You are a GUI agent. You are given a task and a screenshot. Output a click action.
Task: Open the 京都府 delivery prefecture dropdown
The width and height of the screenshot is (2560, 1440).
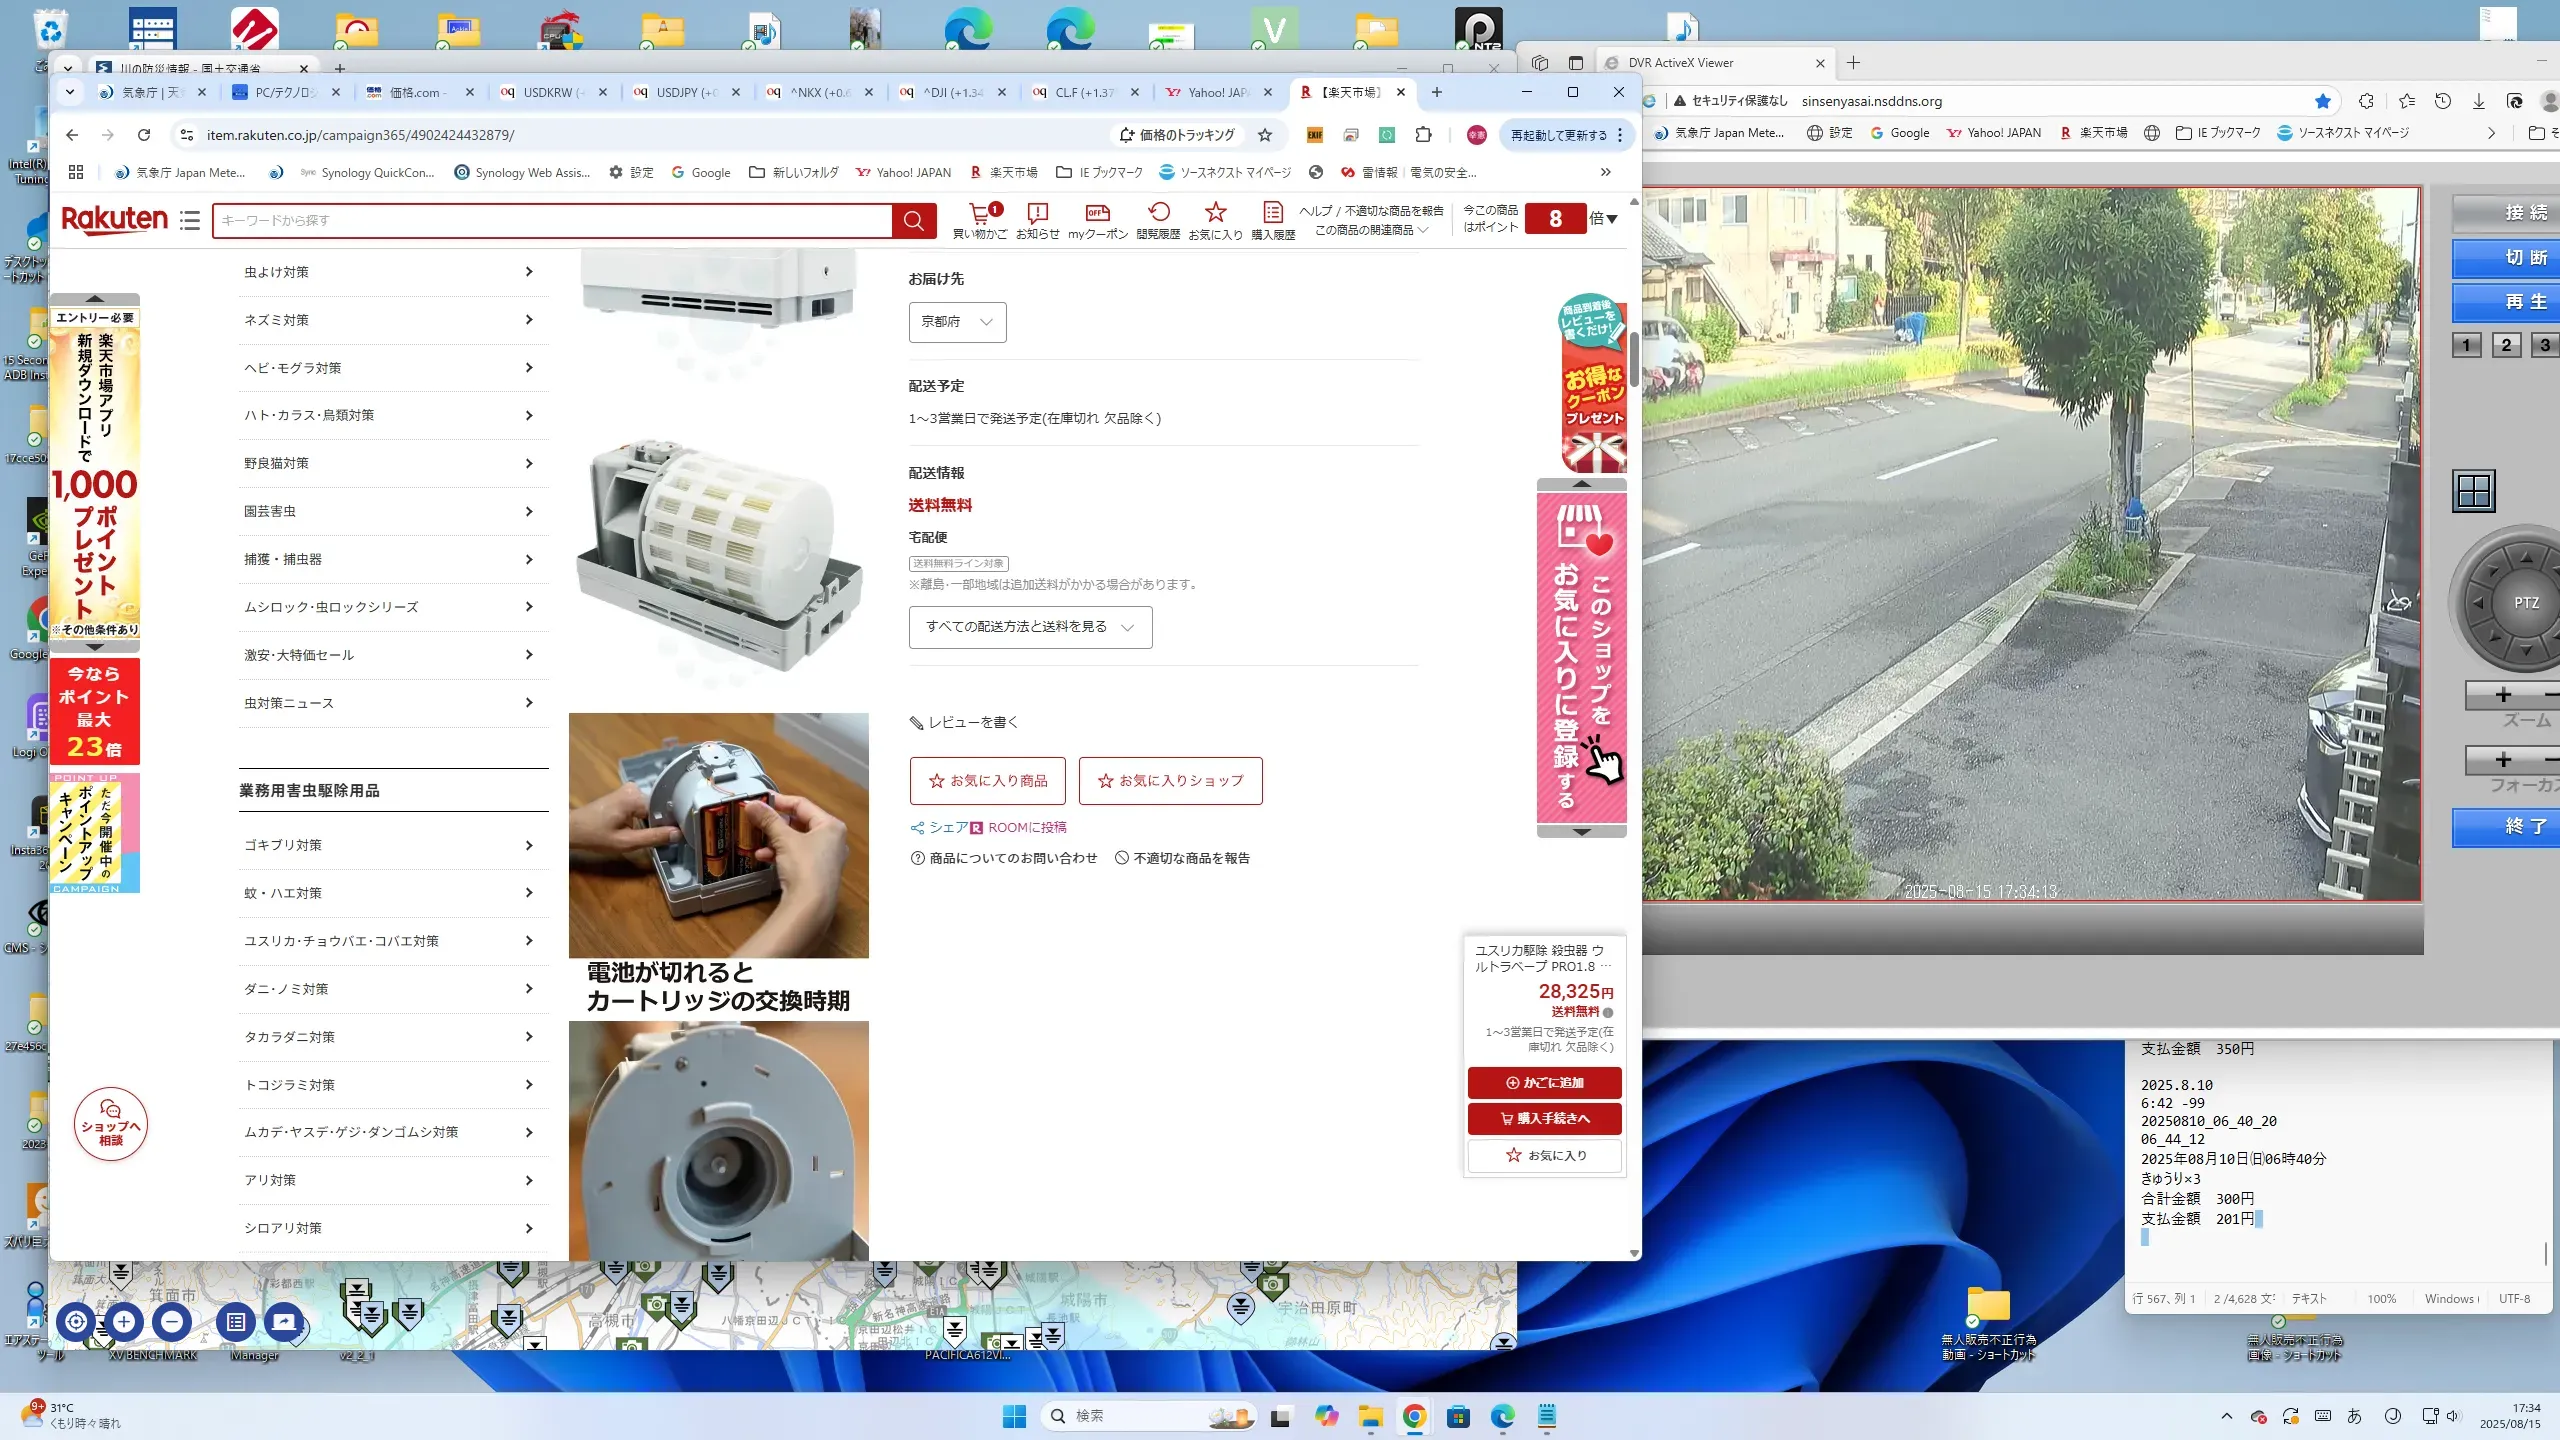pos(957,322)
